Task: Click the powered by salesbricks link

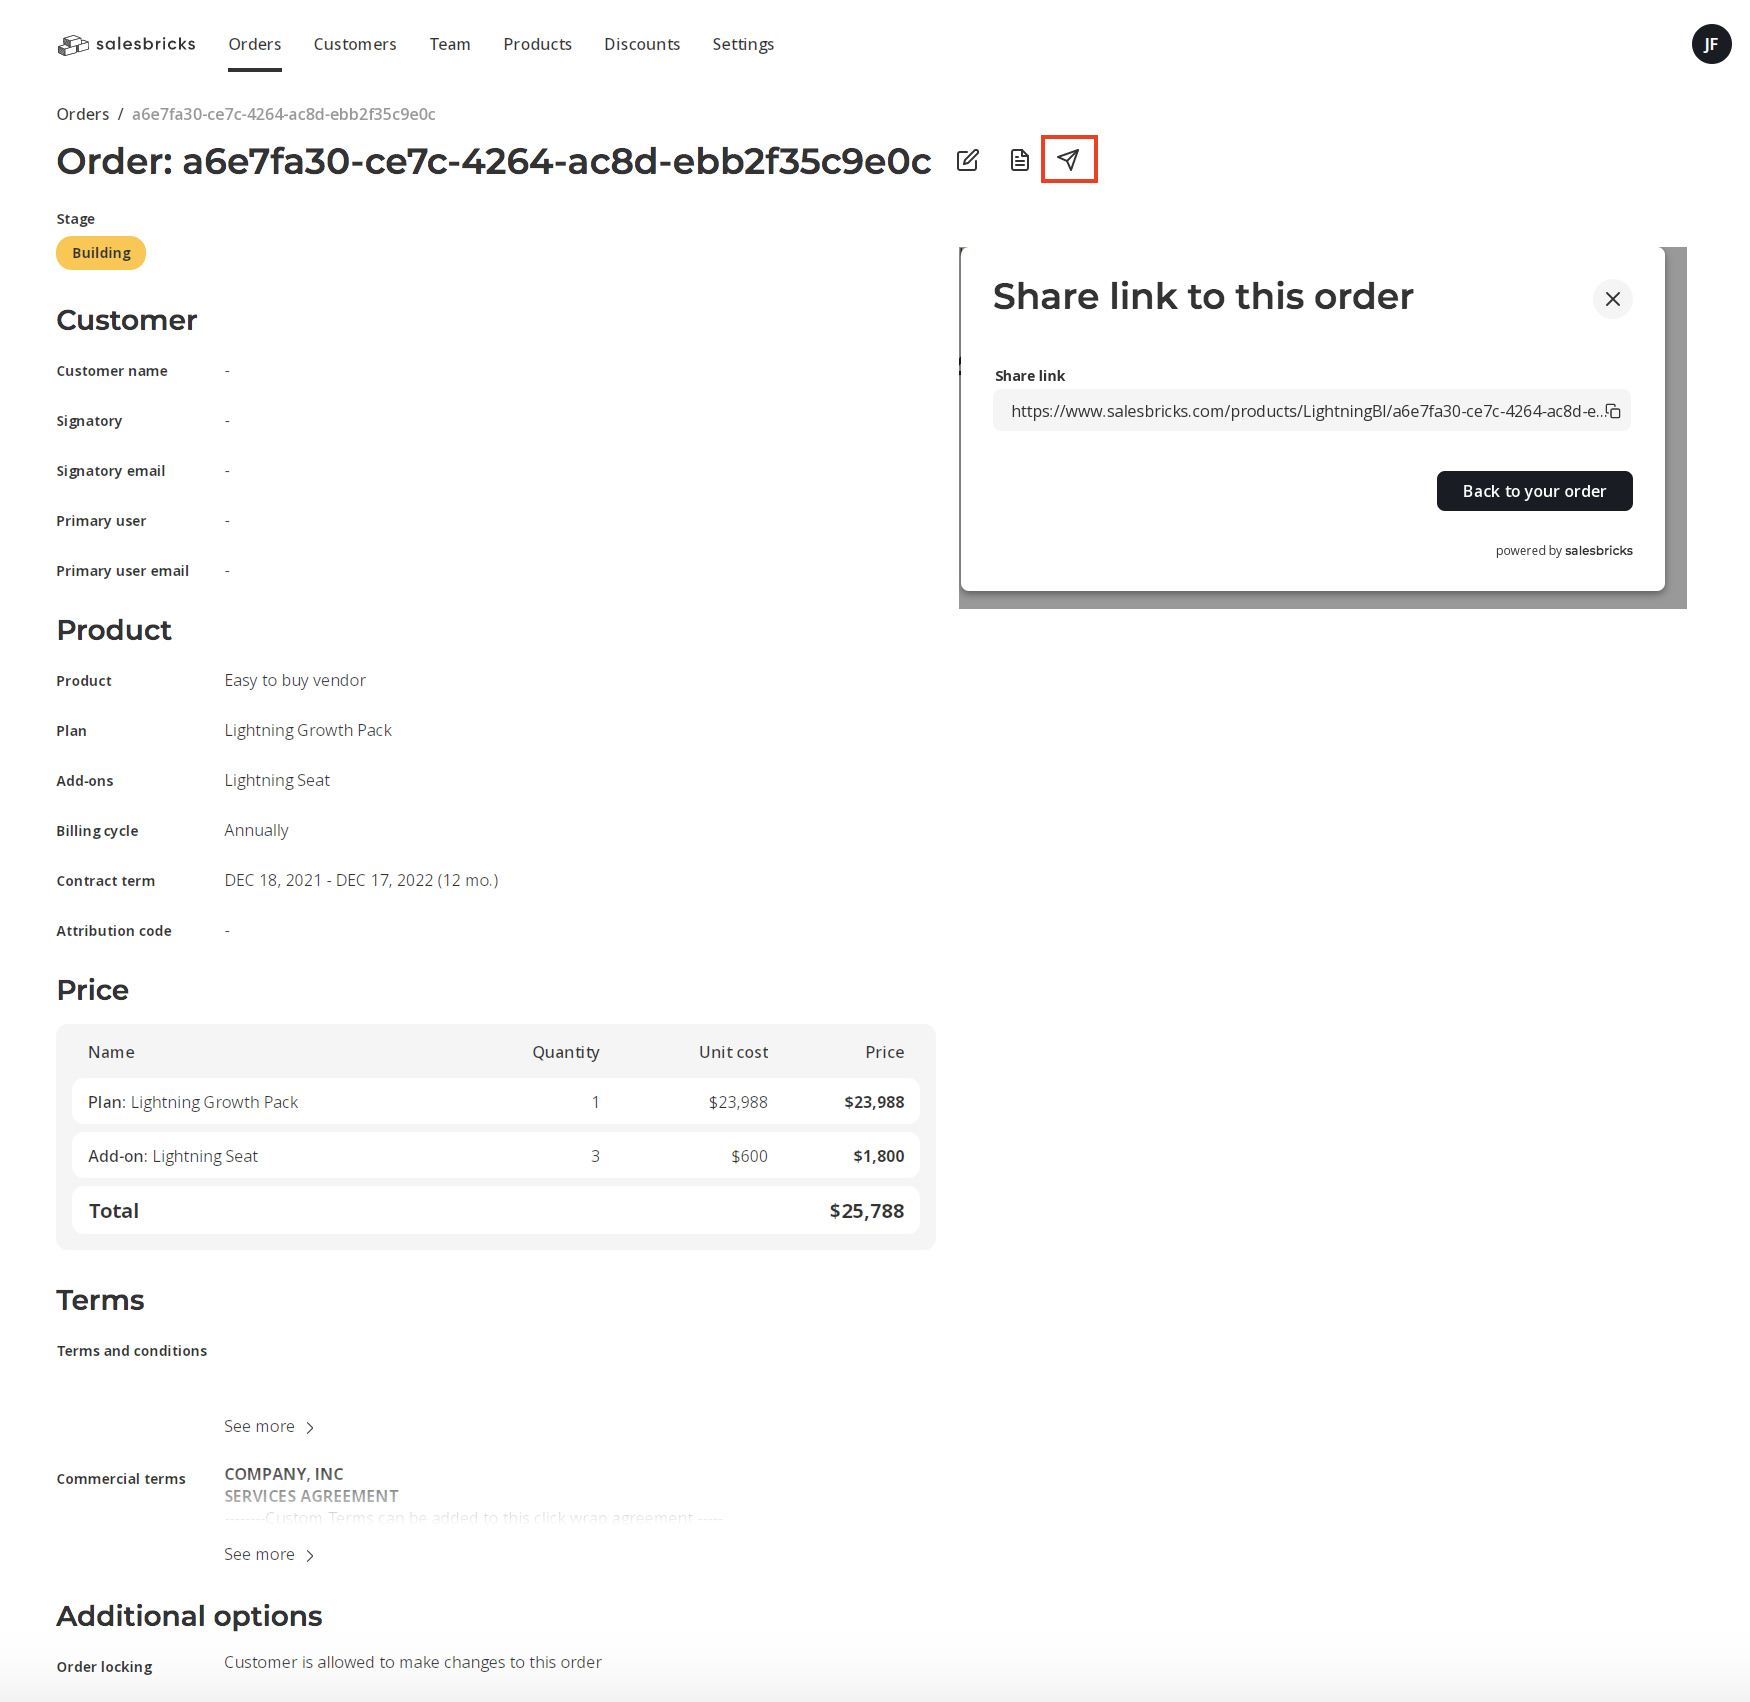Action: [1564, 551]
